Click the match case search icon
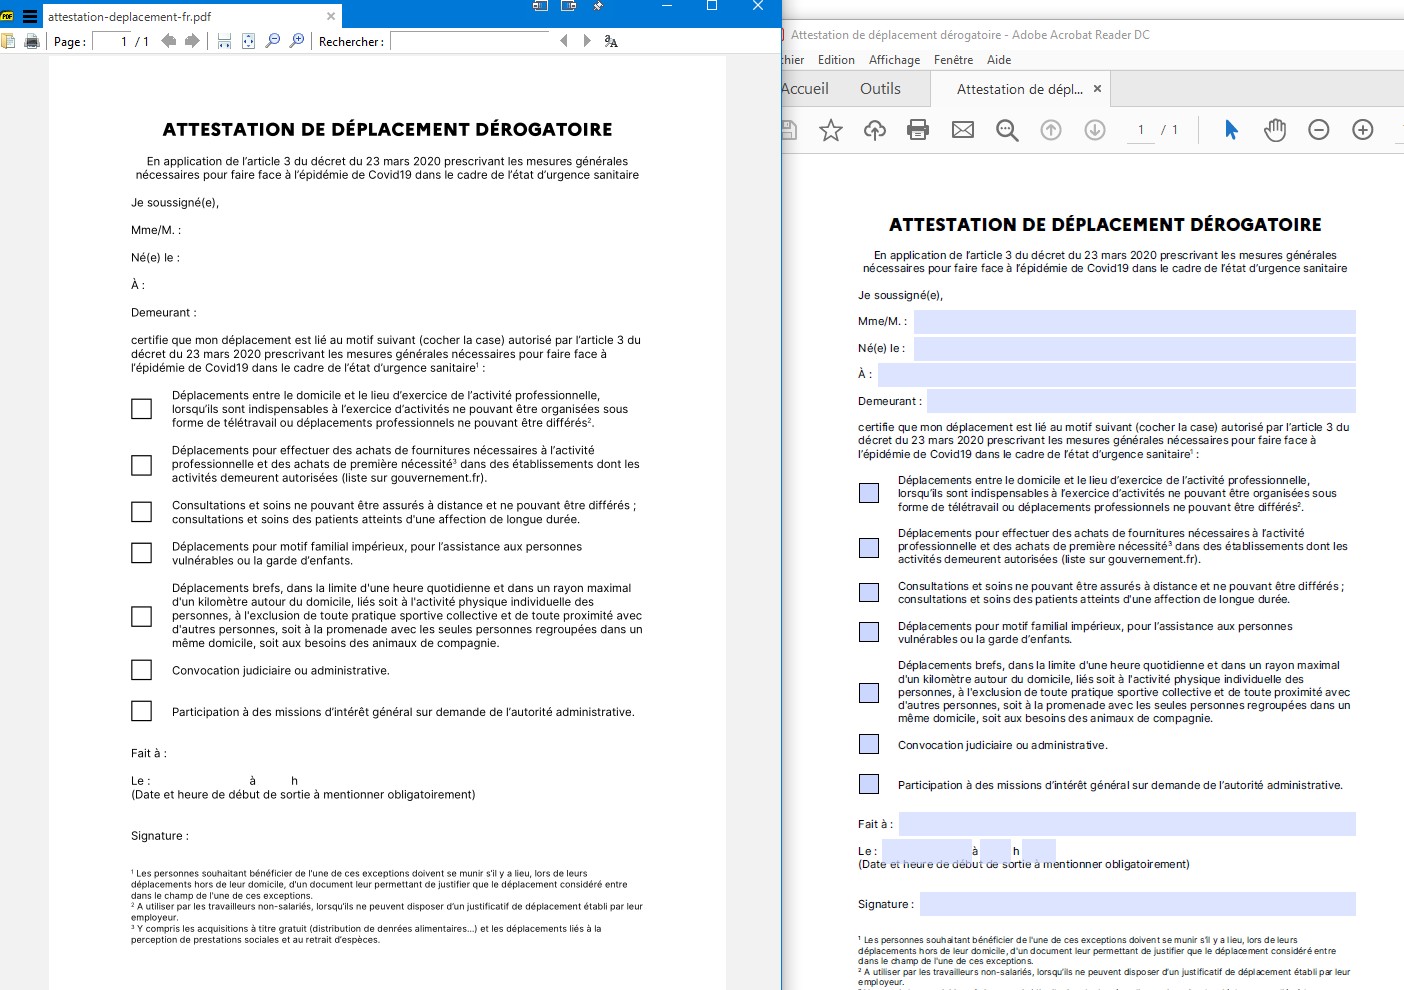The image size is (1404, 990). point(611,41)
